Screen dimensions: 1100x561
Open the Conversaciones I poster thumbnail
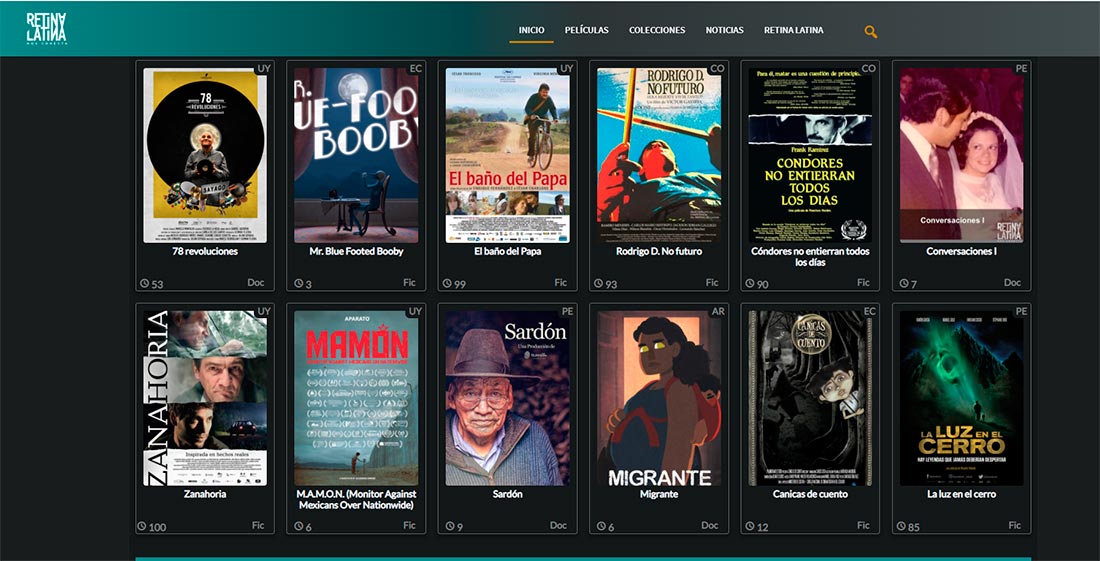(961, 155)
